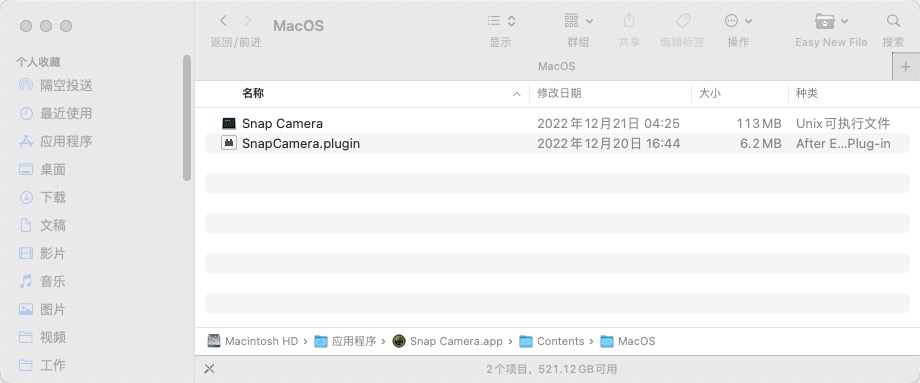The image size is (920, 383).
Task: Click the date 2022年12月21日 04:25
Action: [x=608, y=124]
